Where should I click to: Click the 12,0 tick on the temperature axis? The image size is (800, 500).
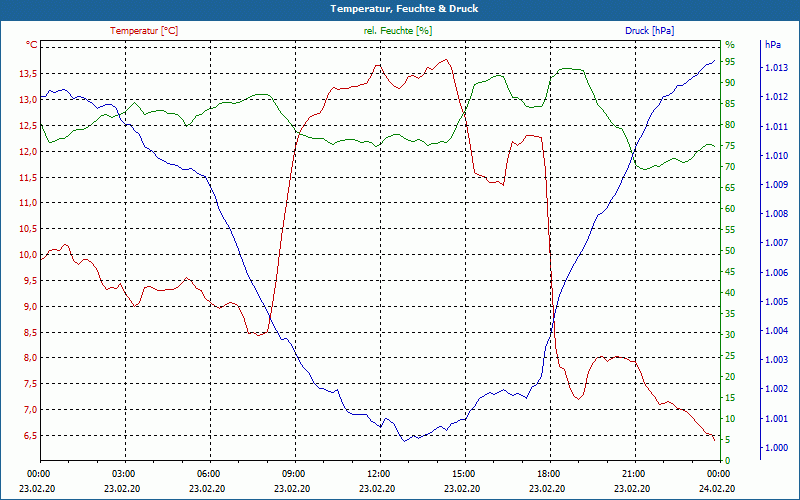tap(28, 152)
